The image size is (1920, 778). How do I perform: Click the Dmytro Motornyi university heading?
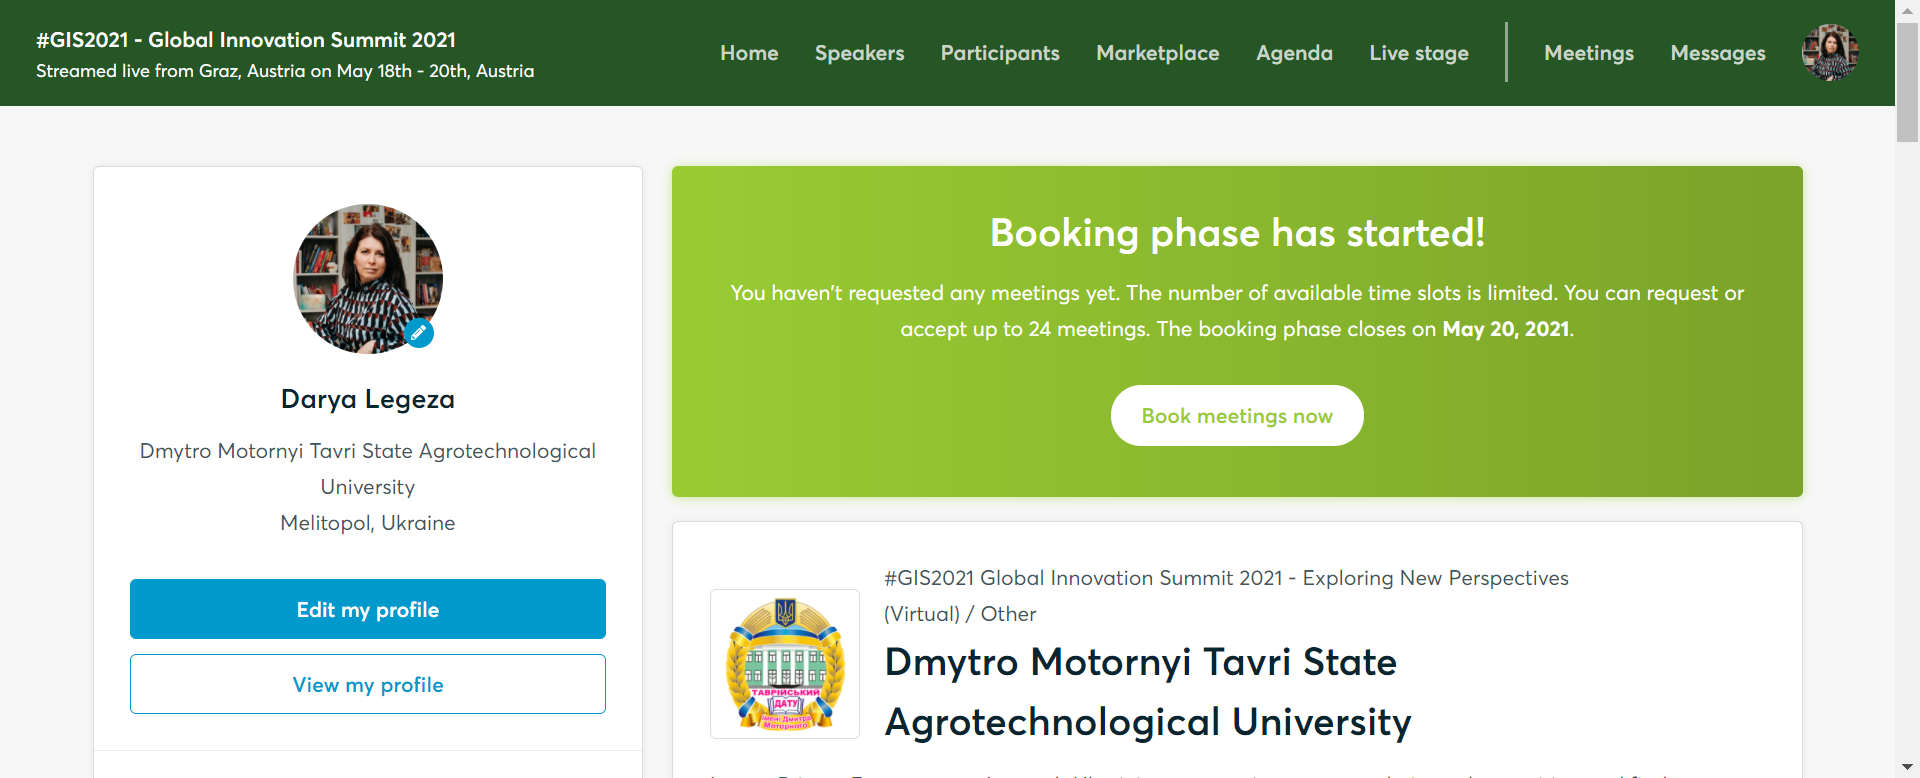[1147, 692]
